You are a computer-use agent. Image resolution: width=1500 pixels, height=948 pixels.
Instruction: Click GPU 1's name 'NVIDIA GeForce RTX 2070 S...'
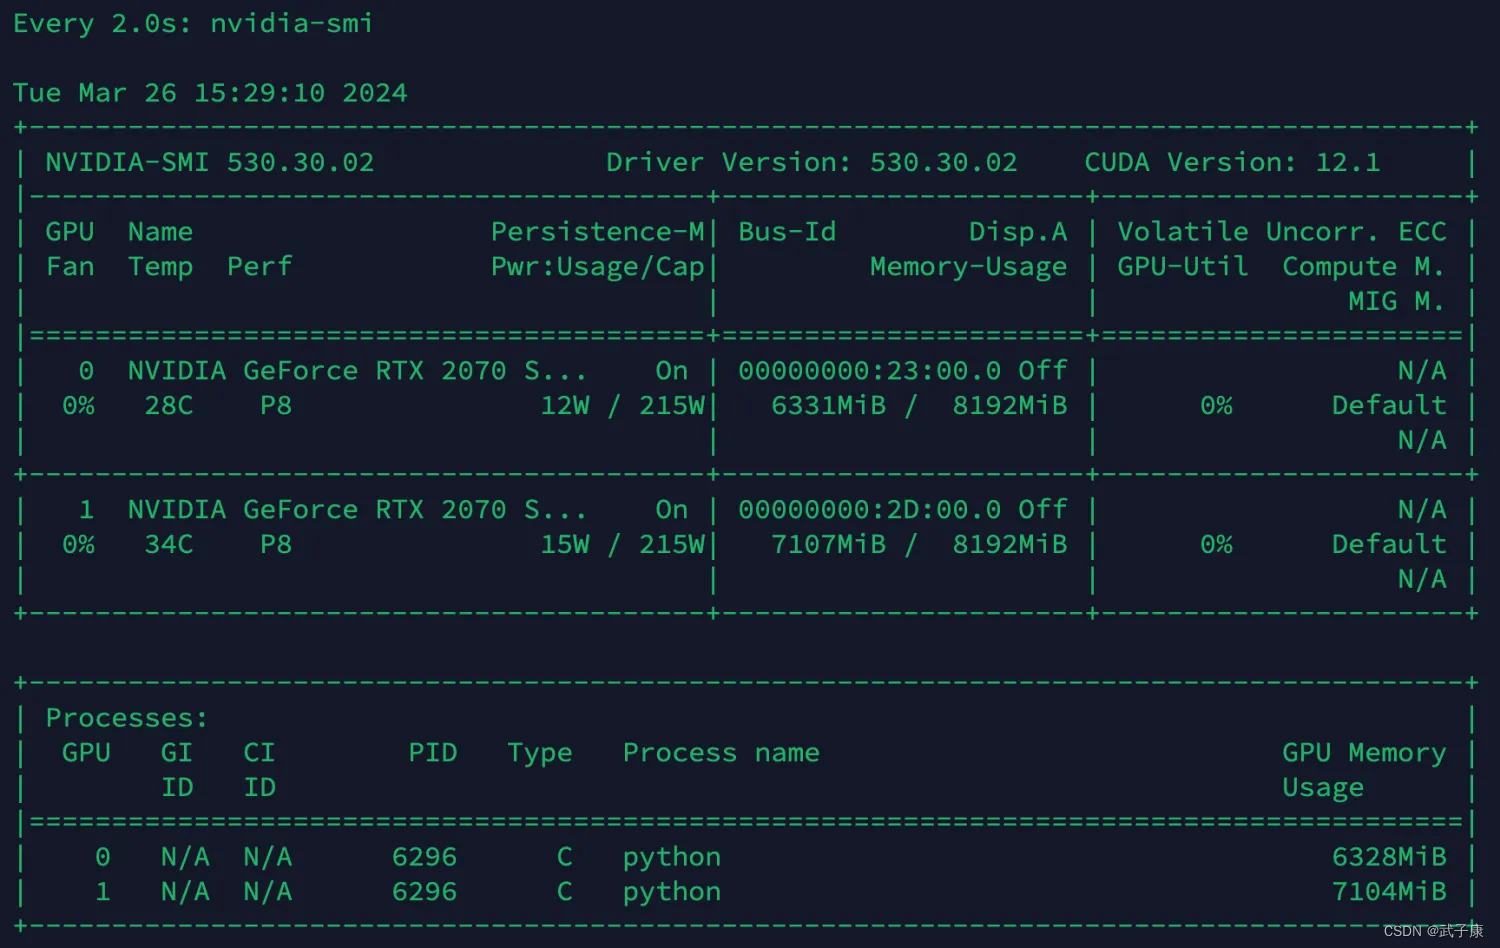pyautogui.click(x=357, y=510)
